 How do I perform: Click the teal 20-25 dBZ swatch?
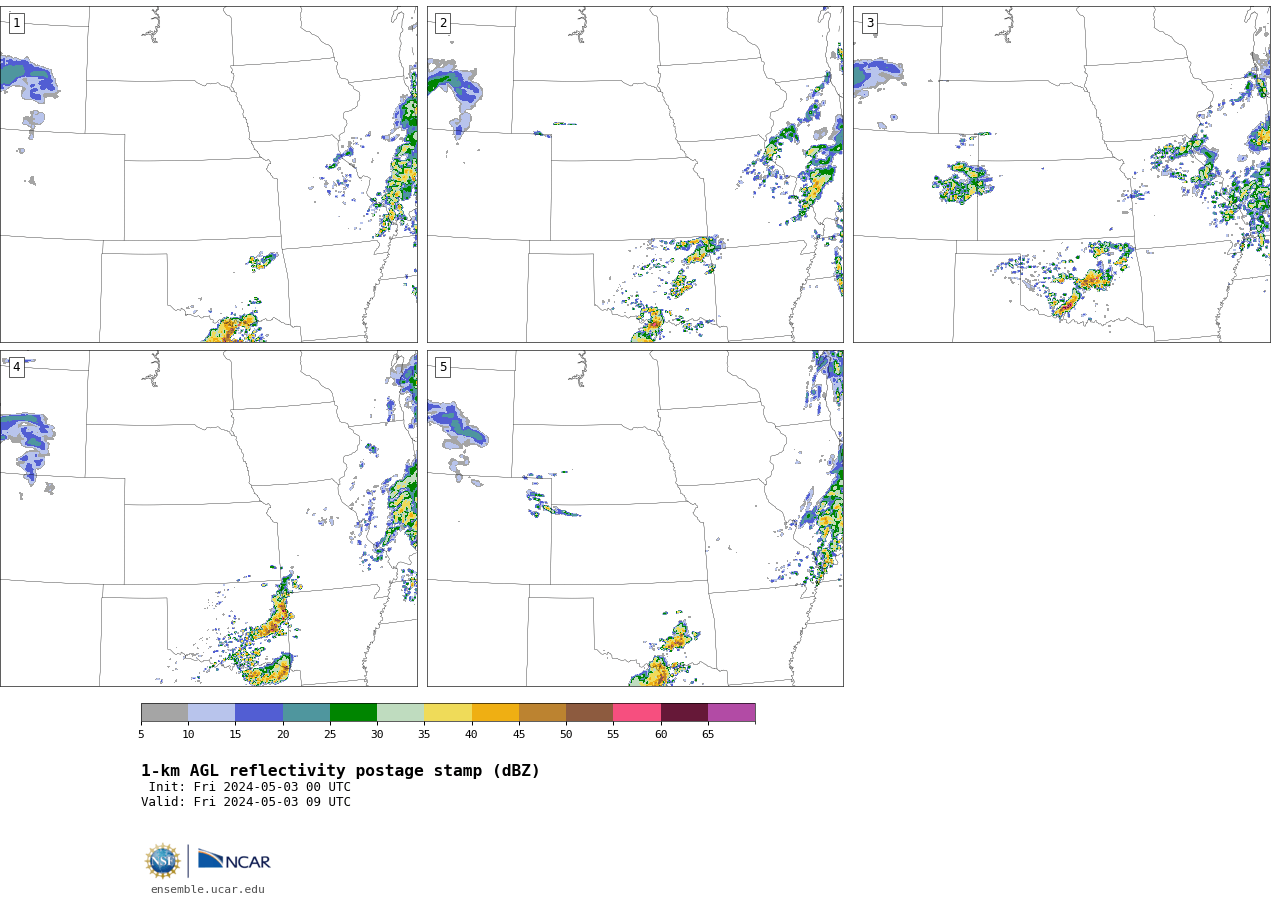[x=306, y=712]
